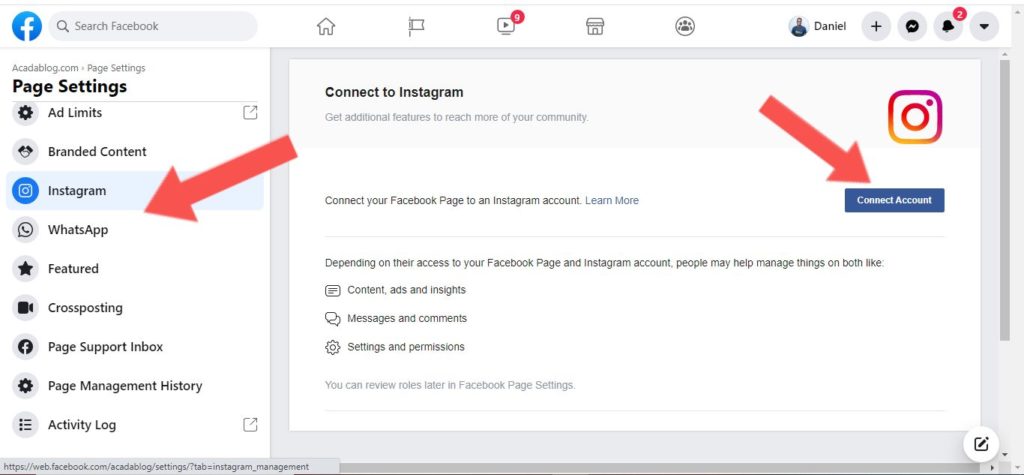Viewport: 1024px width, 475px height.
Task: Click the Connect to Instagram heading
Action: (394, 92)
